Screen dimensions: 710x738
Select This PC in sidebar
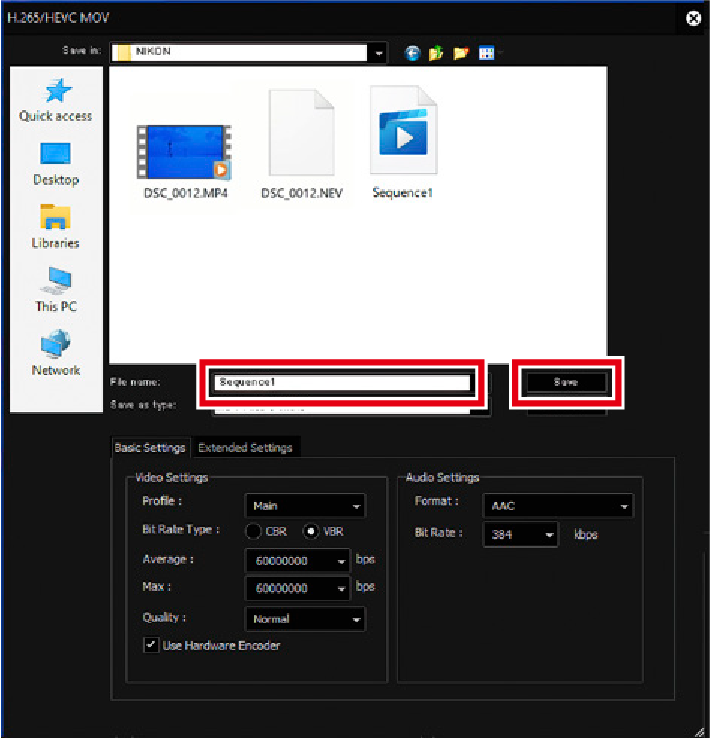coord(55,281)
